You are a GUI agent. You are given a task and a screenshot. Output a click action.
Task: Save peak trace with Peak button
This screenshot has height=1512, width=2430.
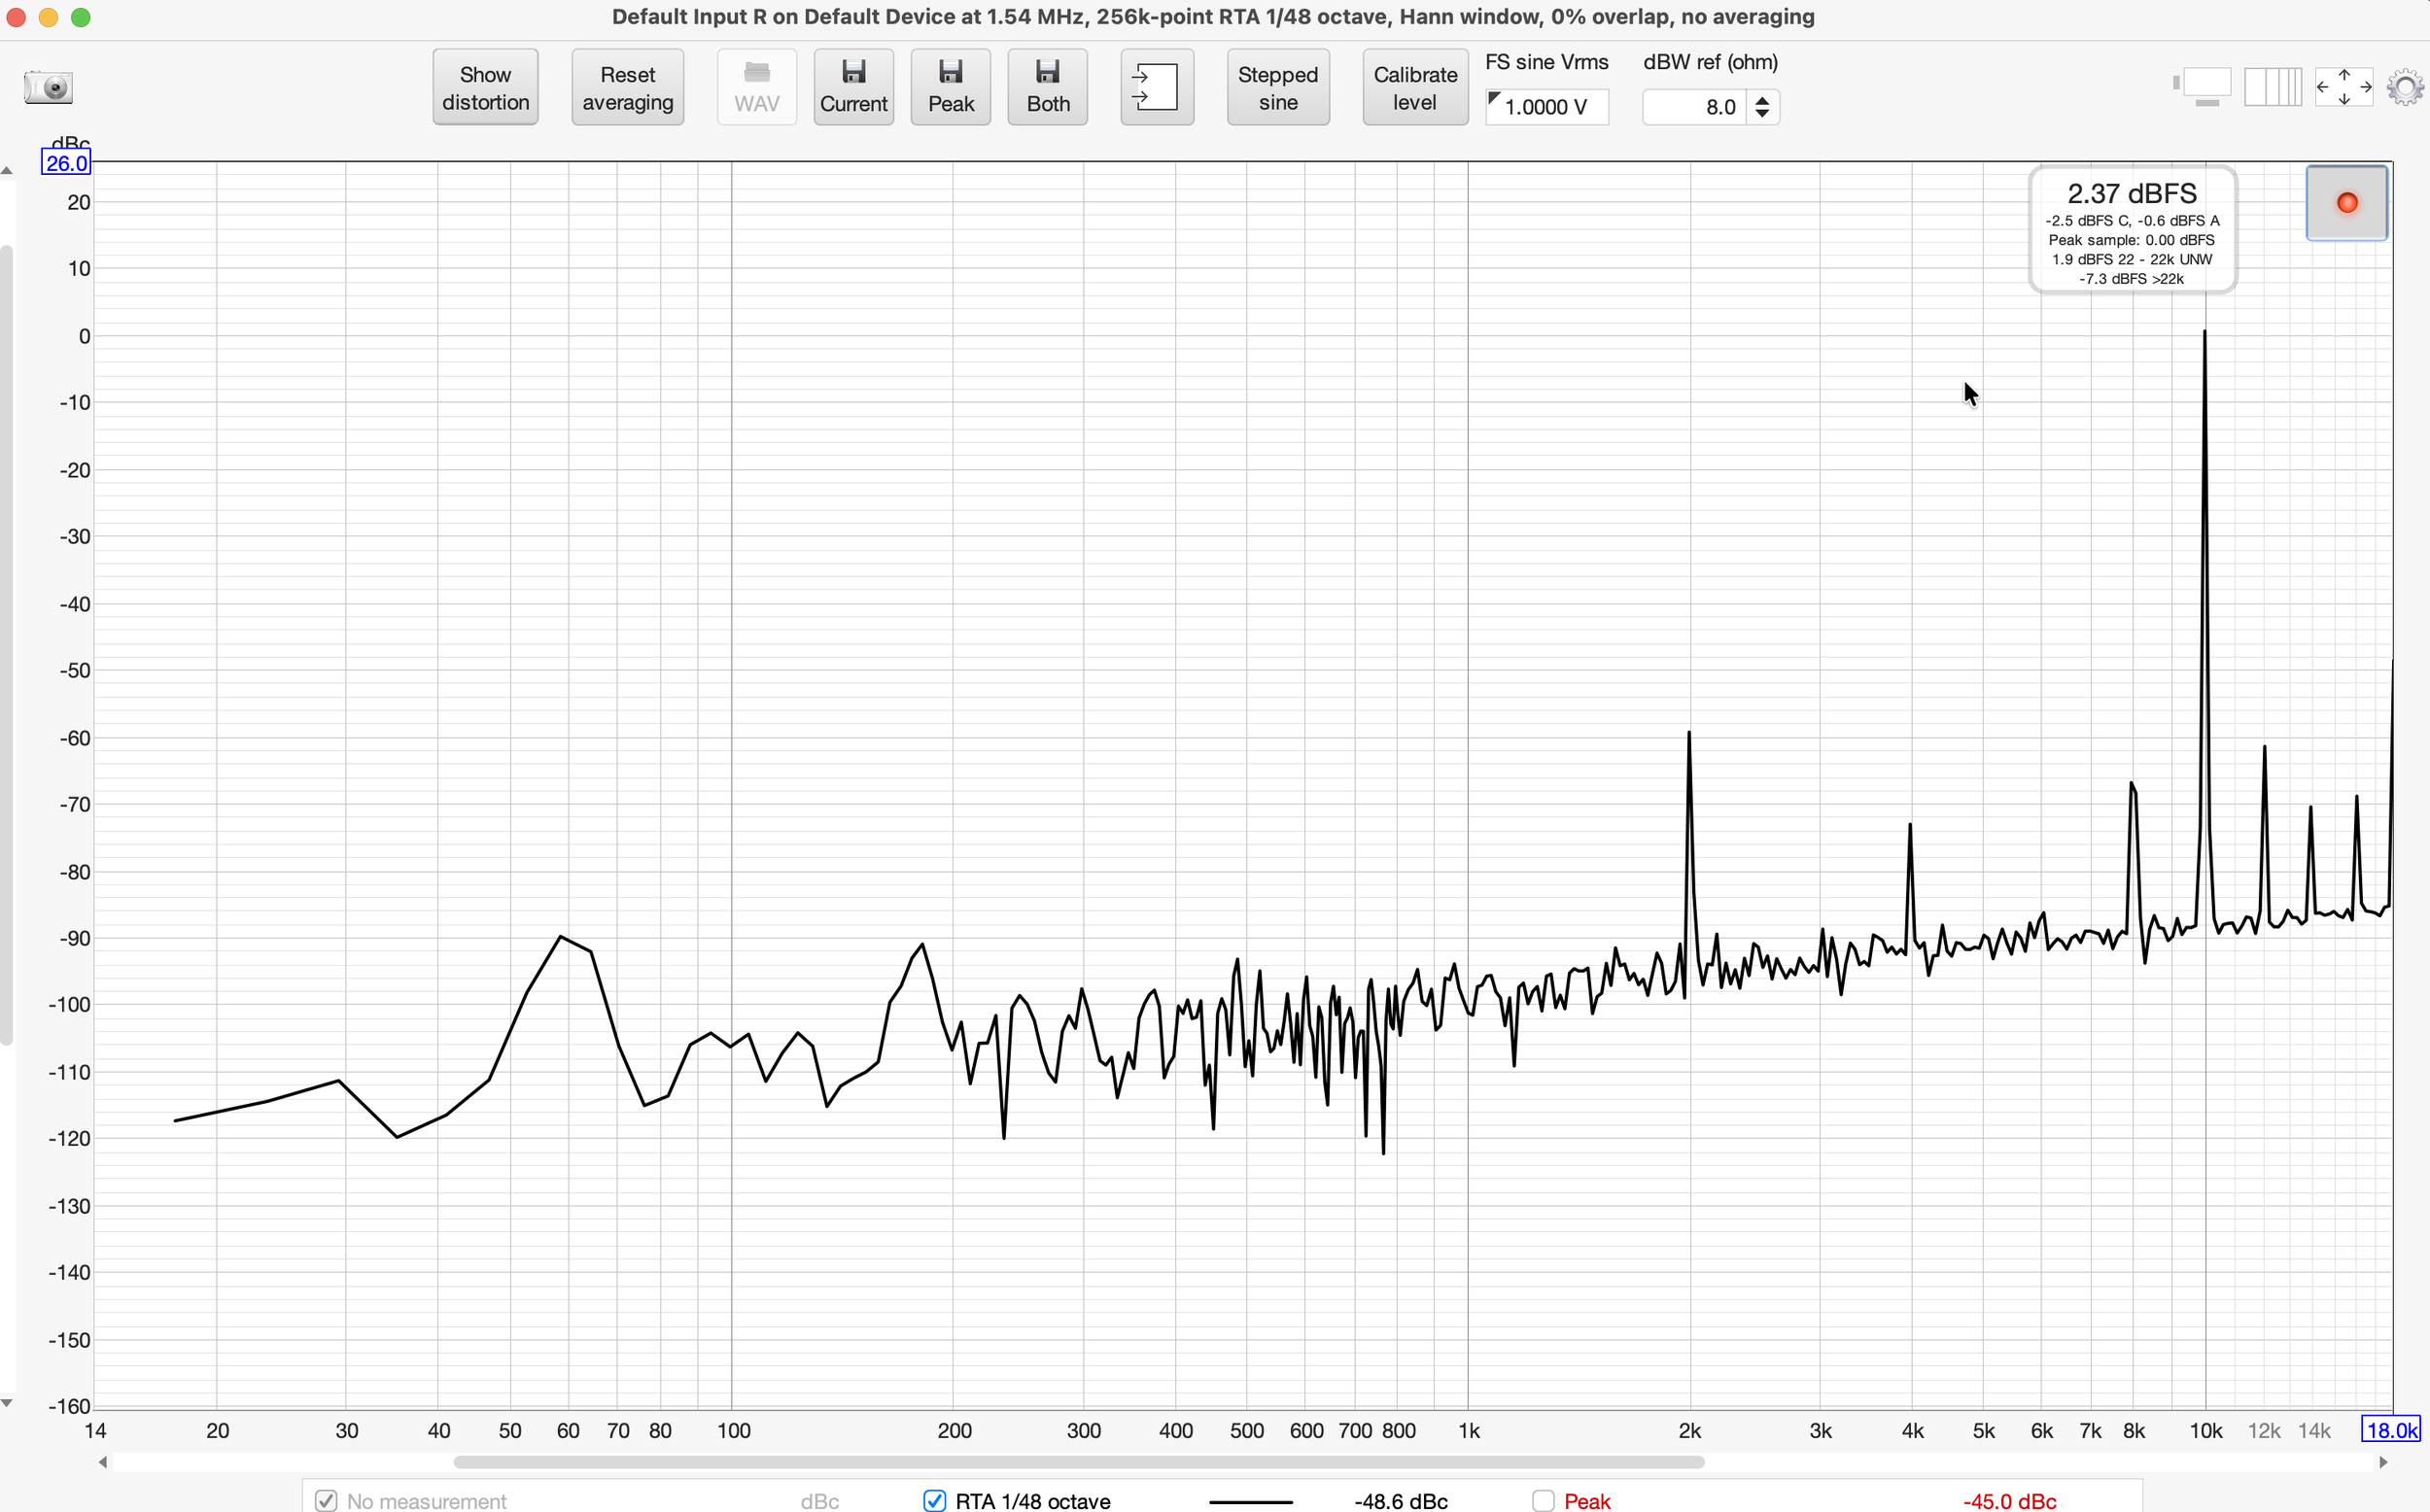[x=950, y=87]
